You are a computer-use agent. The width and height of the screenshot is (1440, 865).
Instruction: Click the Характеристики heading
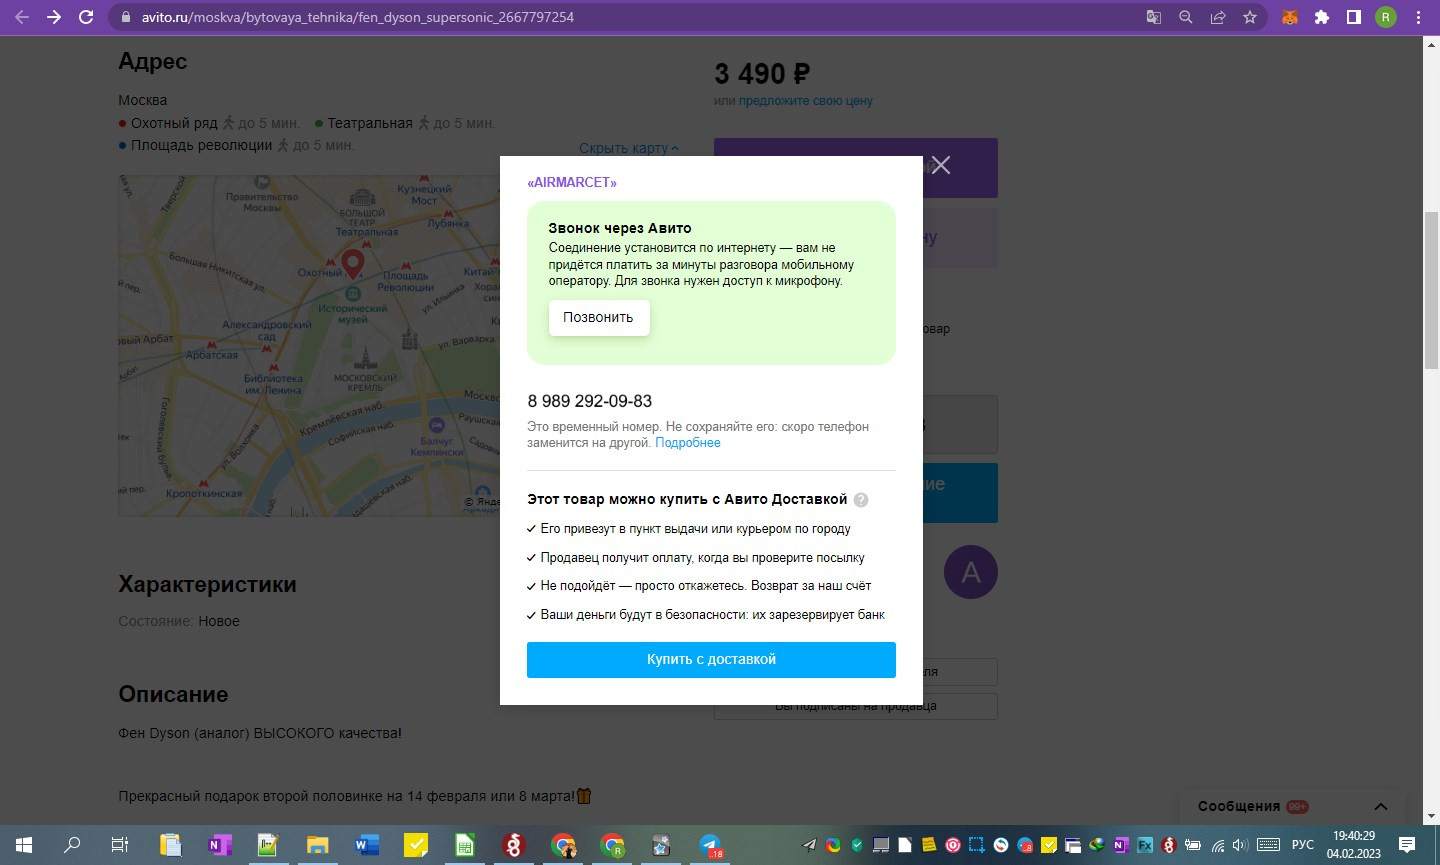point(207,584)
